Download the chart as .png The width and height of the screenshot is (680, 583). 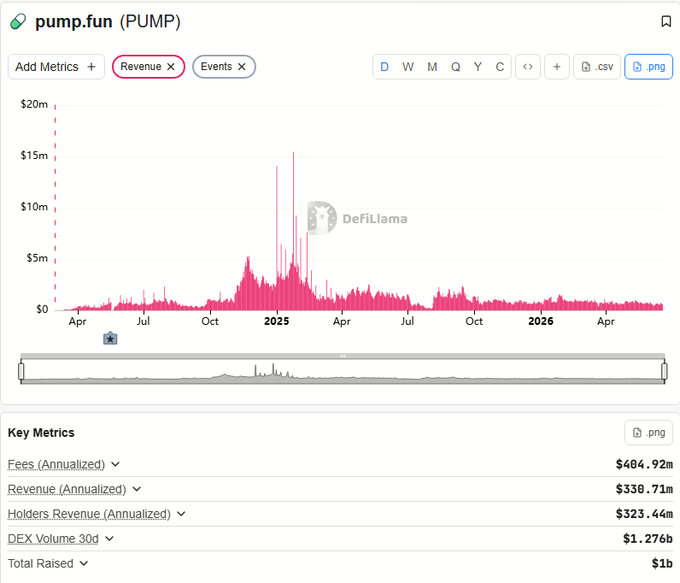pos(649,67)
